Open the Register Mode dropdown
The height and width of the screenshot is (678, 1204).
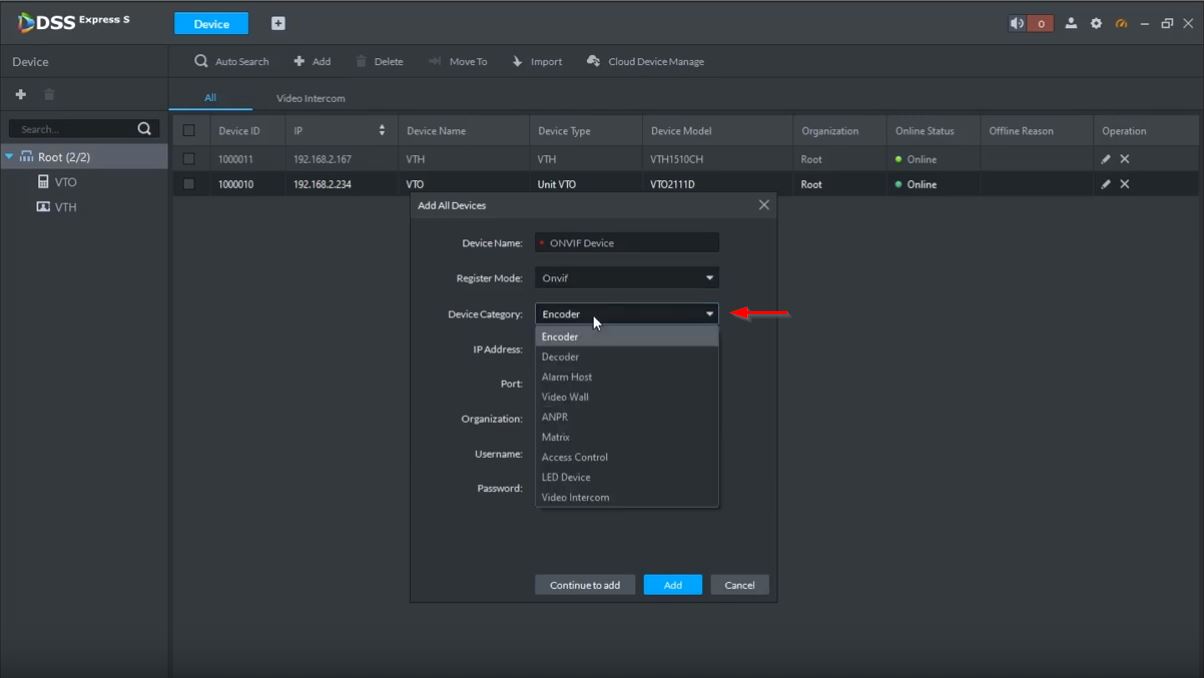[x=627, y=278]
